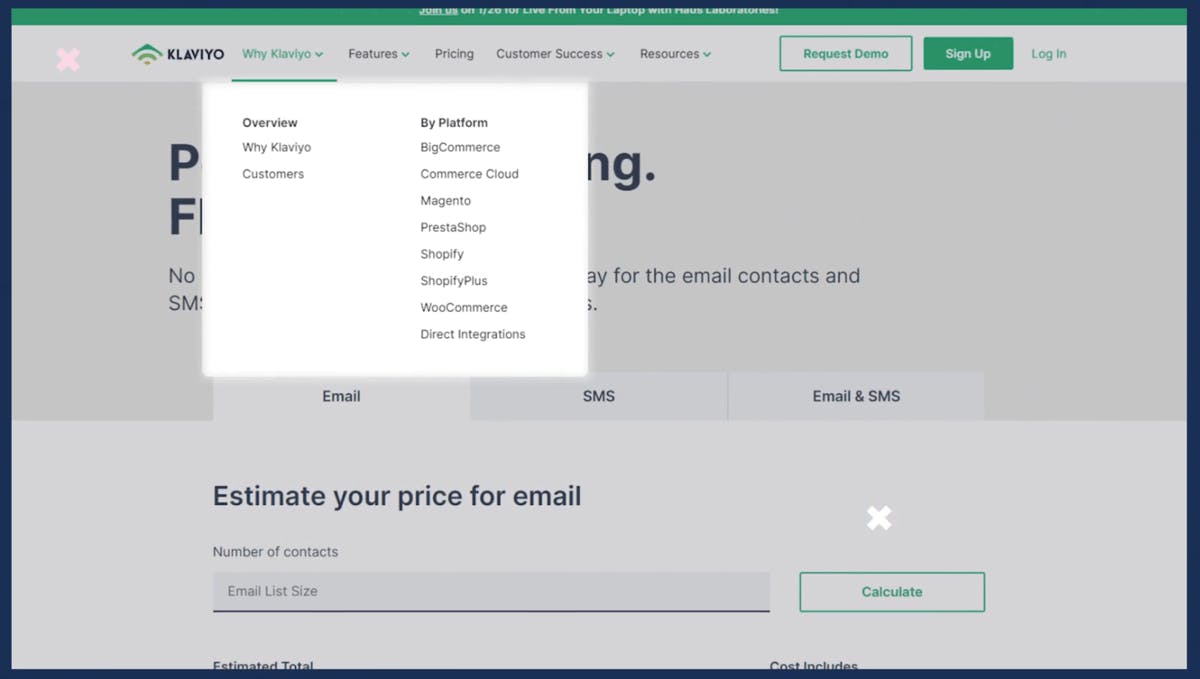Switch to the SMS tab
This screenshot has height=679, width=1200.
pos(598,396)
